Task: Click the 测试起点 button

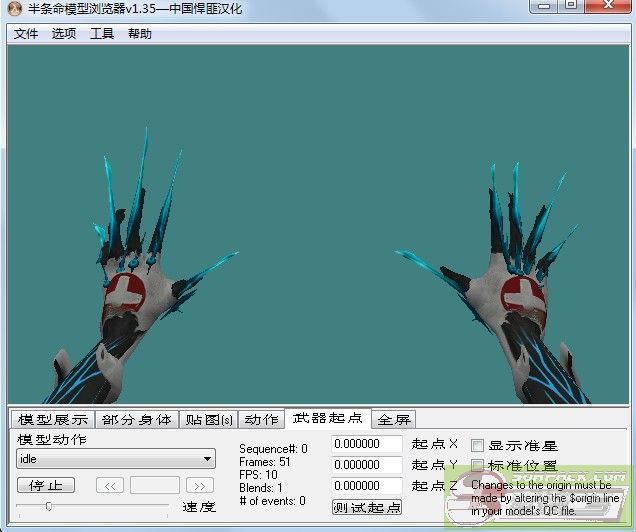Action: click(x=367, y=507)
